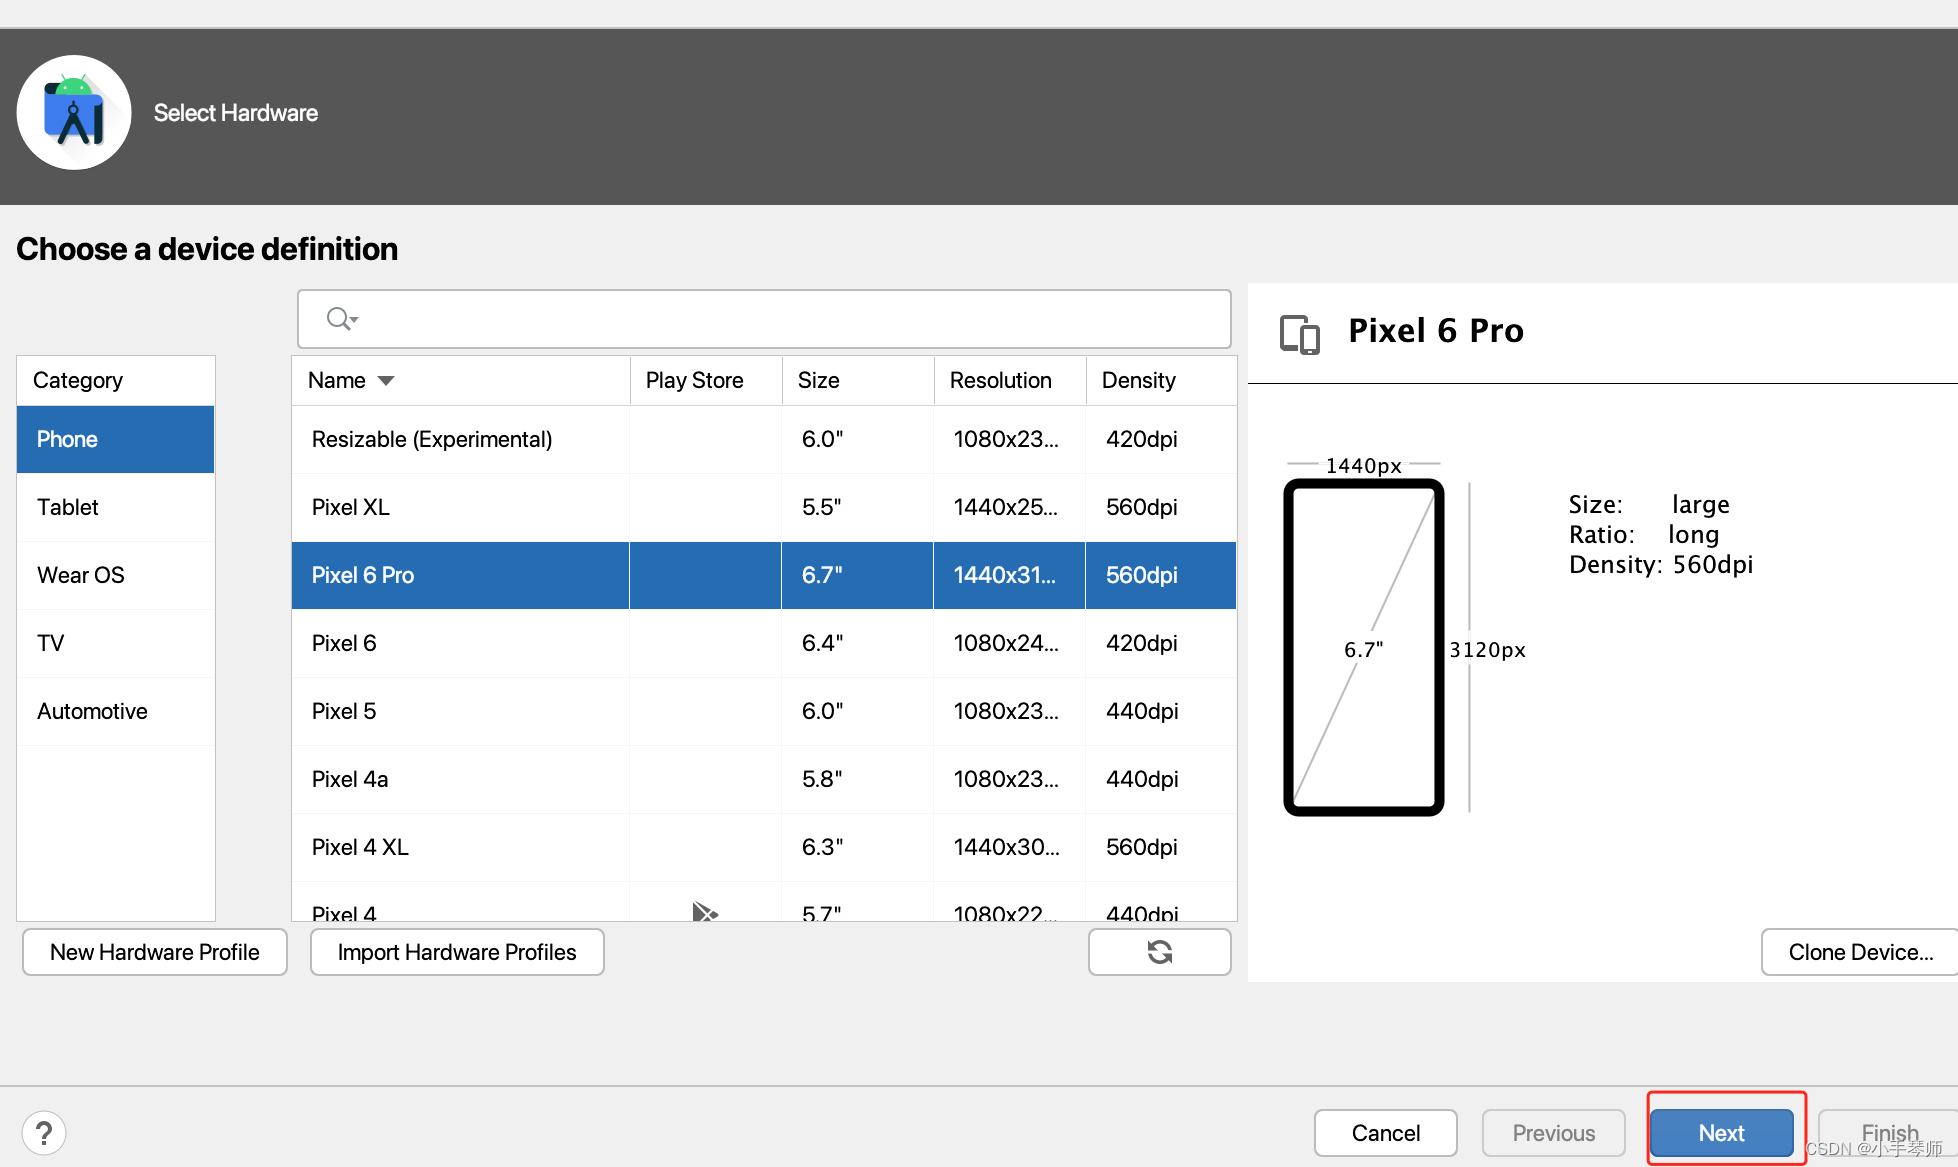Select the Tablet category
The height and width of the screenshot is (1167, 1958).
pos(116,507)
